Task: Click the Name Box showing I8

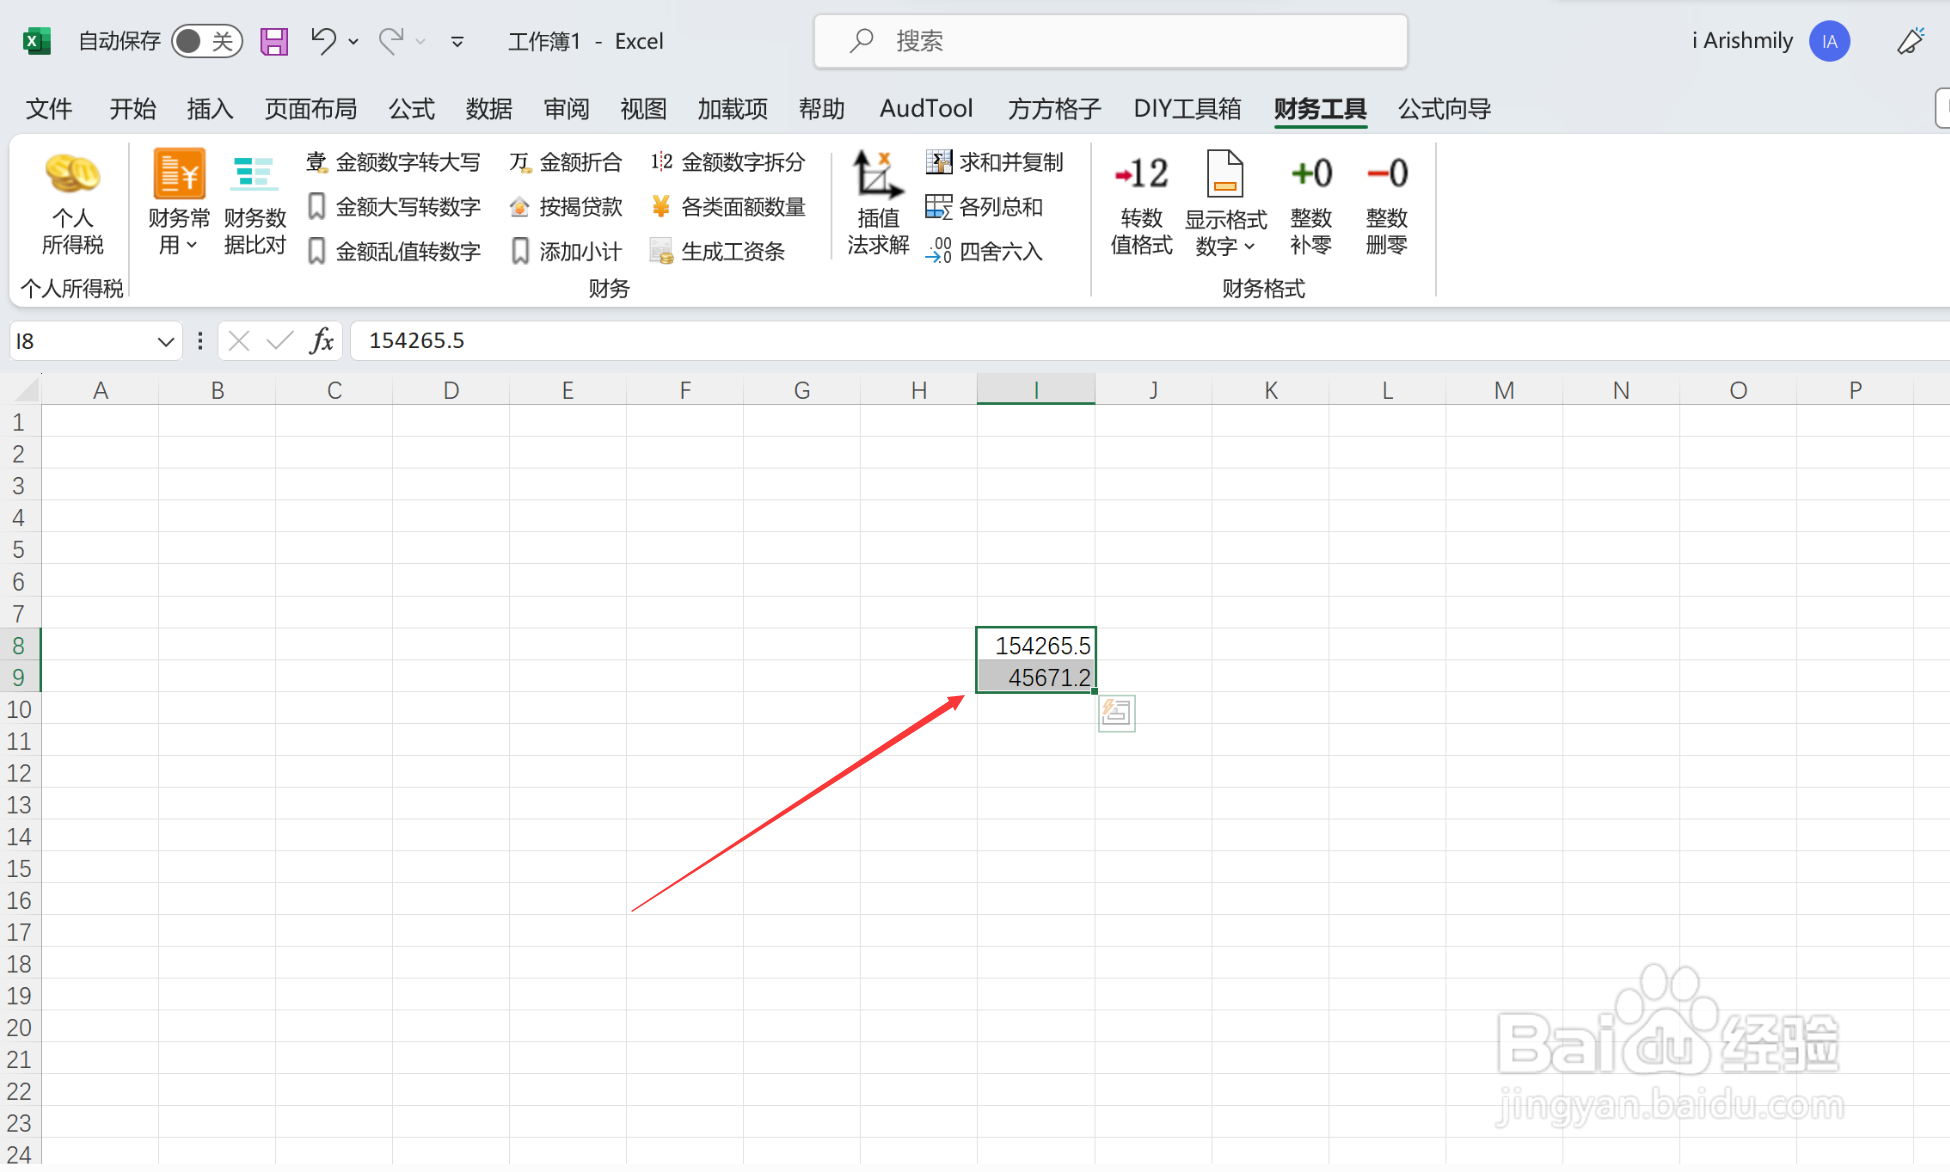Action: click(82, 341)
